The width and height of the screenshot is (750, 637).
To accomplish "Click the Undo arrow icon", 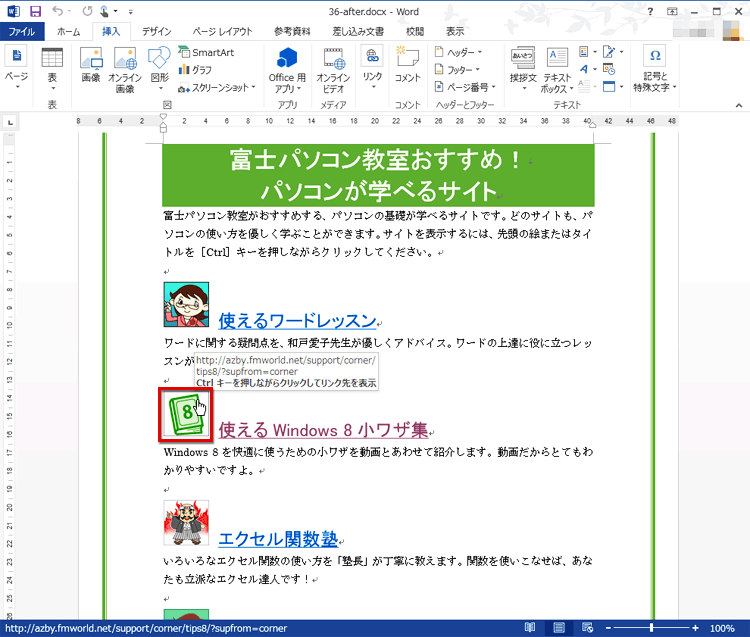I will [57, 11].
